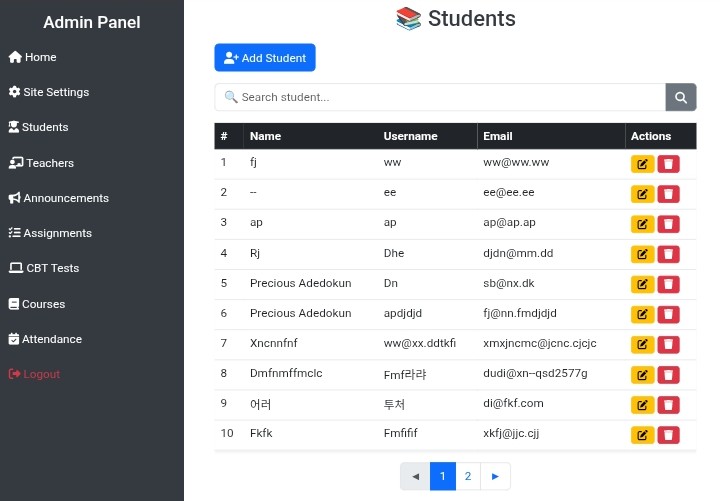
Task: Click trash icon for Xcncnfnf row
Action: (x=668, y=344)
